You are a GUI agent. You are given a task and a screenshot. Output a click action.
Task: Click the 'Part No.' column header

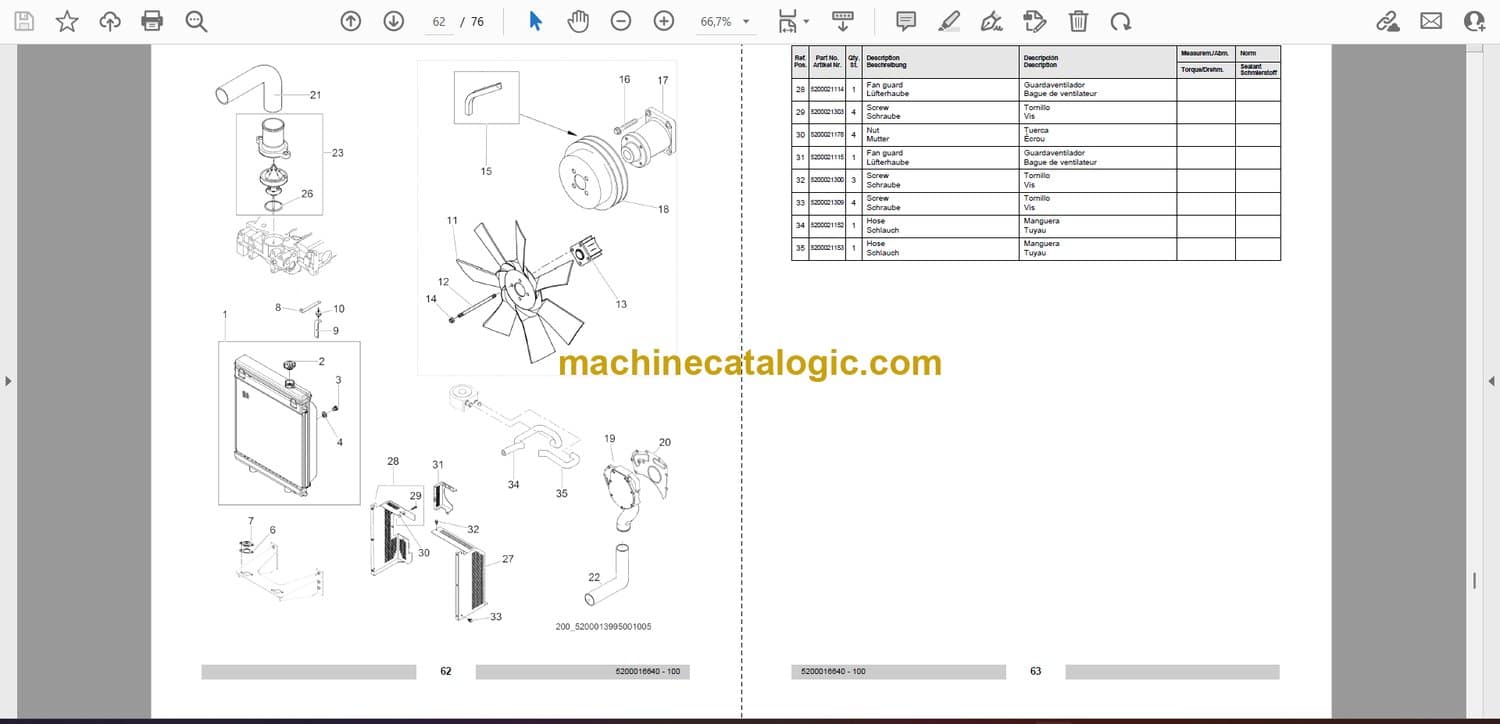826,58
